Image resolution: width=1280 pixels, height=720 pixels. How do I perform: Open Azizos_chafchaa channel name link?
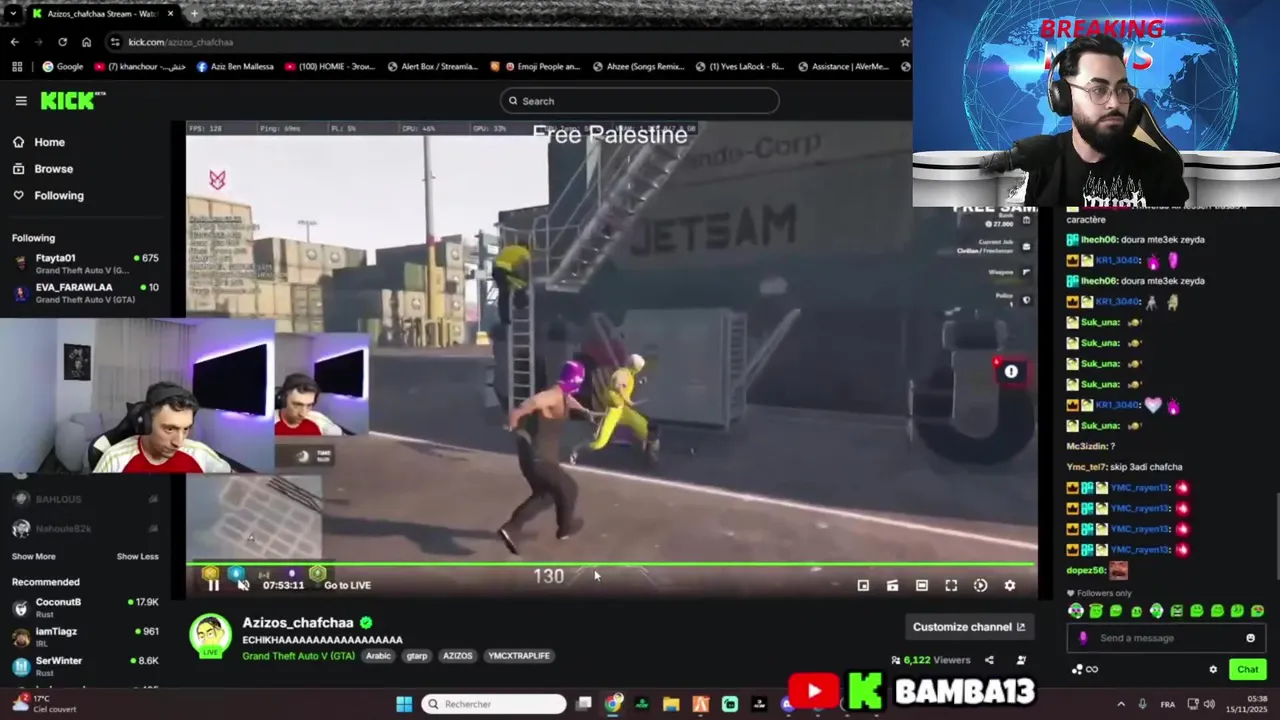298,623
